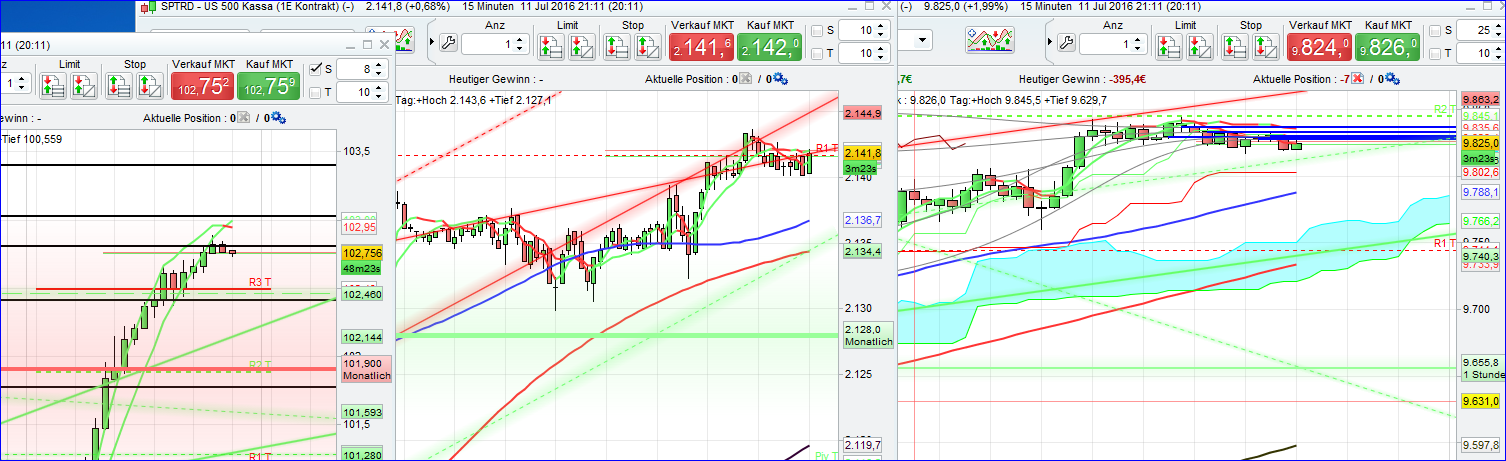Click grey close-position X in 102,75 window
This screenshot has width=1506, height=461.
tap(243, 119)
